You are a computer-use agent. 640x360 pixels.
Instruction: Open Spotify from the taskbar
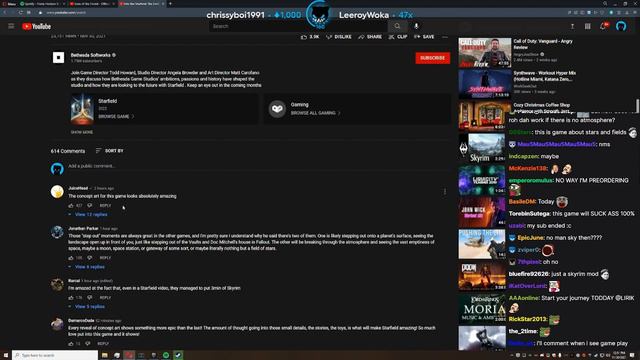[x=166, y=355]
